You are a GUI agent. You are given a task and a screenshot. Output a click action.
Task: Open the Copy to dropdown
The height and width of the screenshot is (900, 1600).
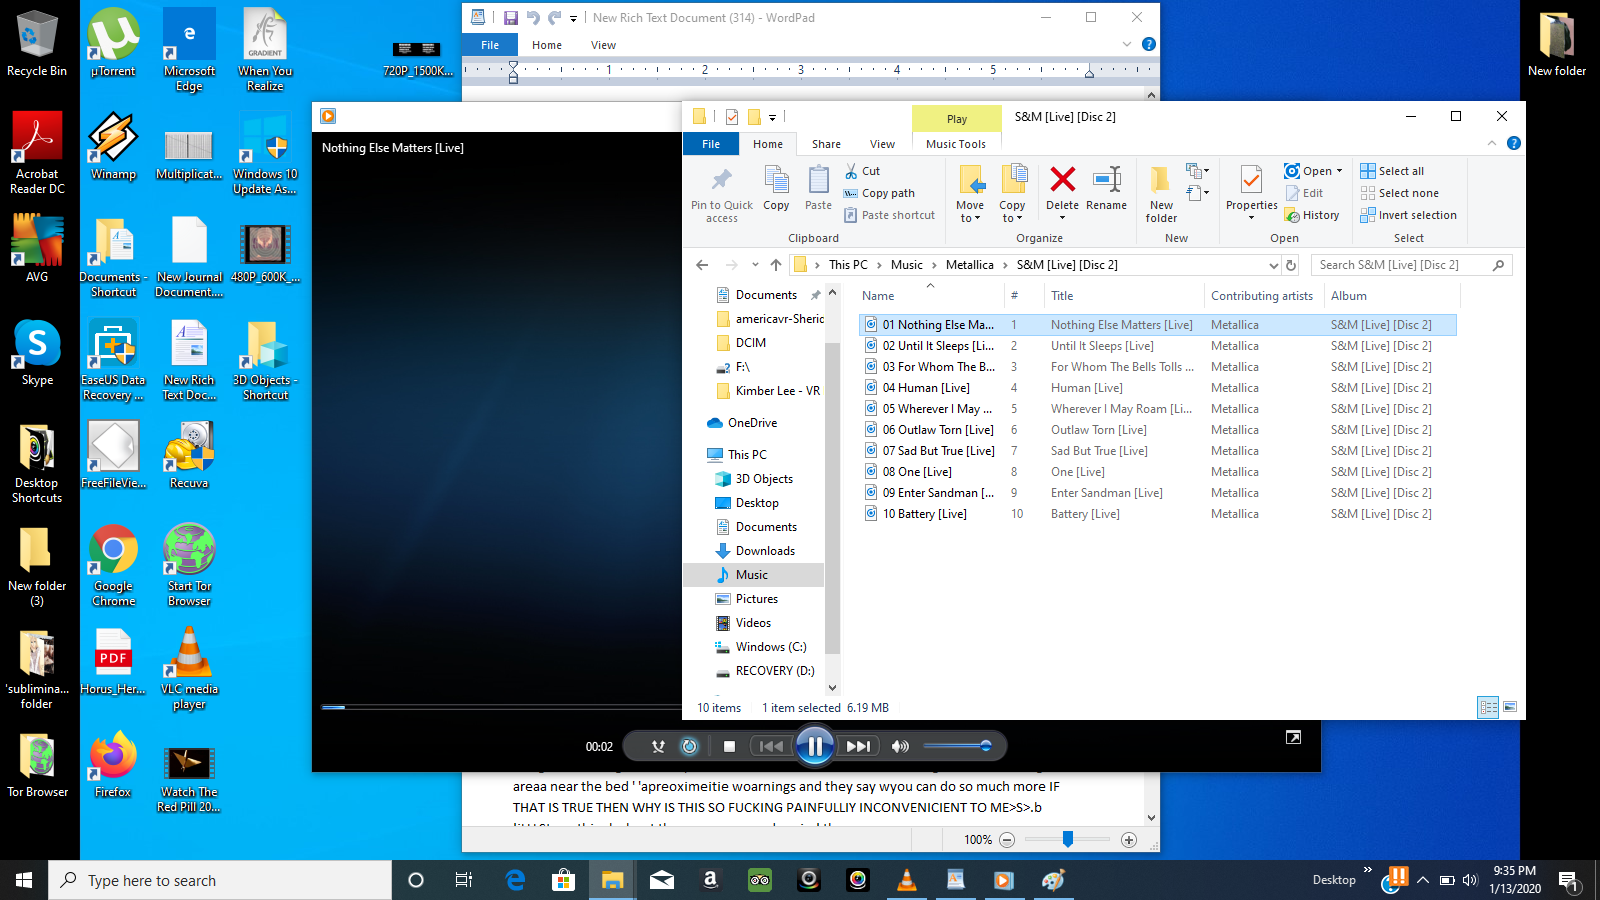[x=1012, y=194]
